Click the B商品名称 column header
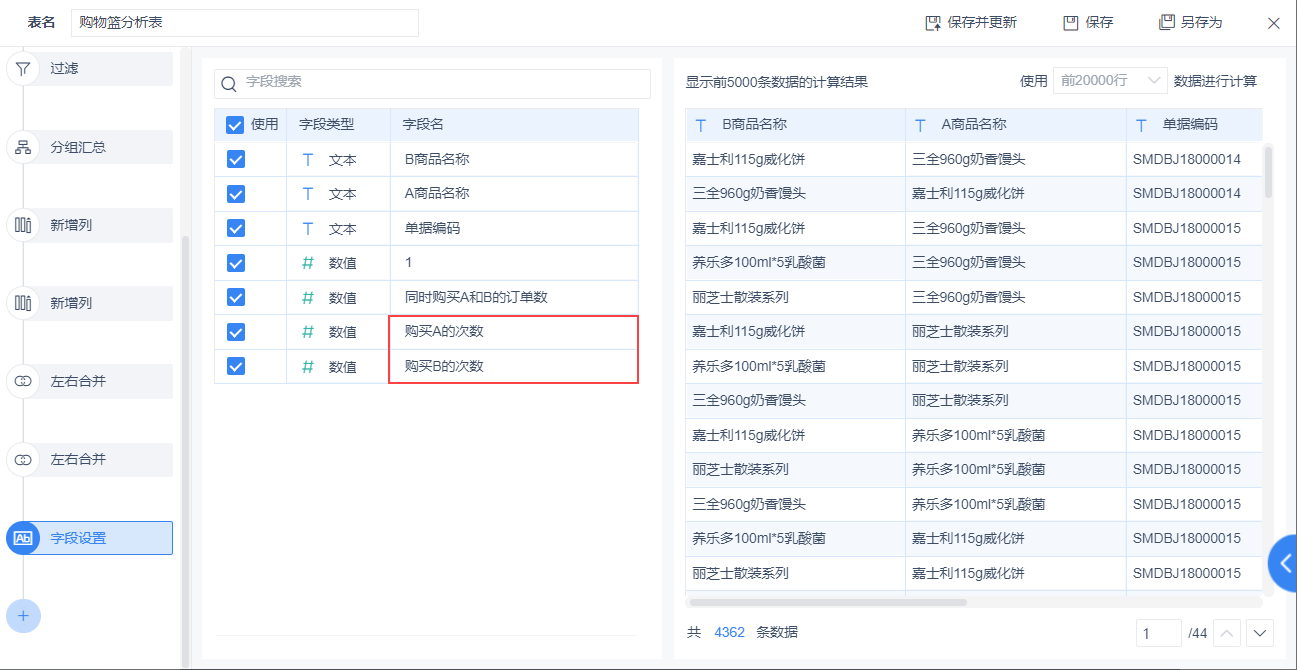This screenshot has width=1297, height=670. [x=795, y=125]
